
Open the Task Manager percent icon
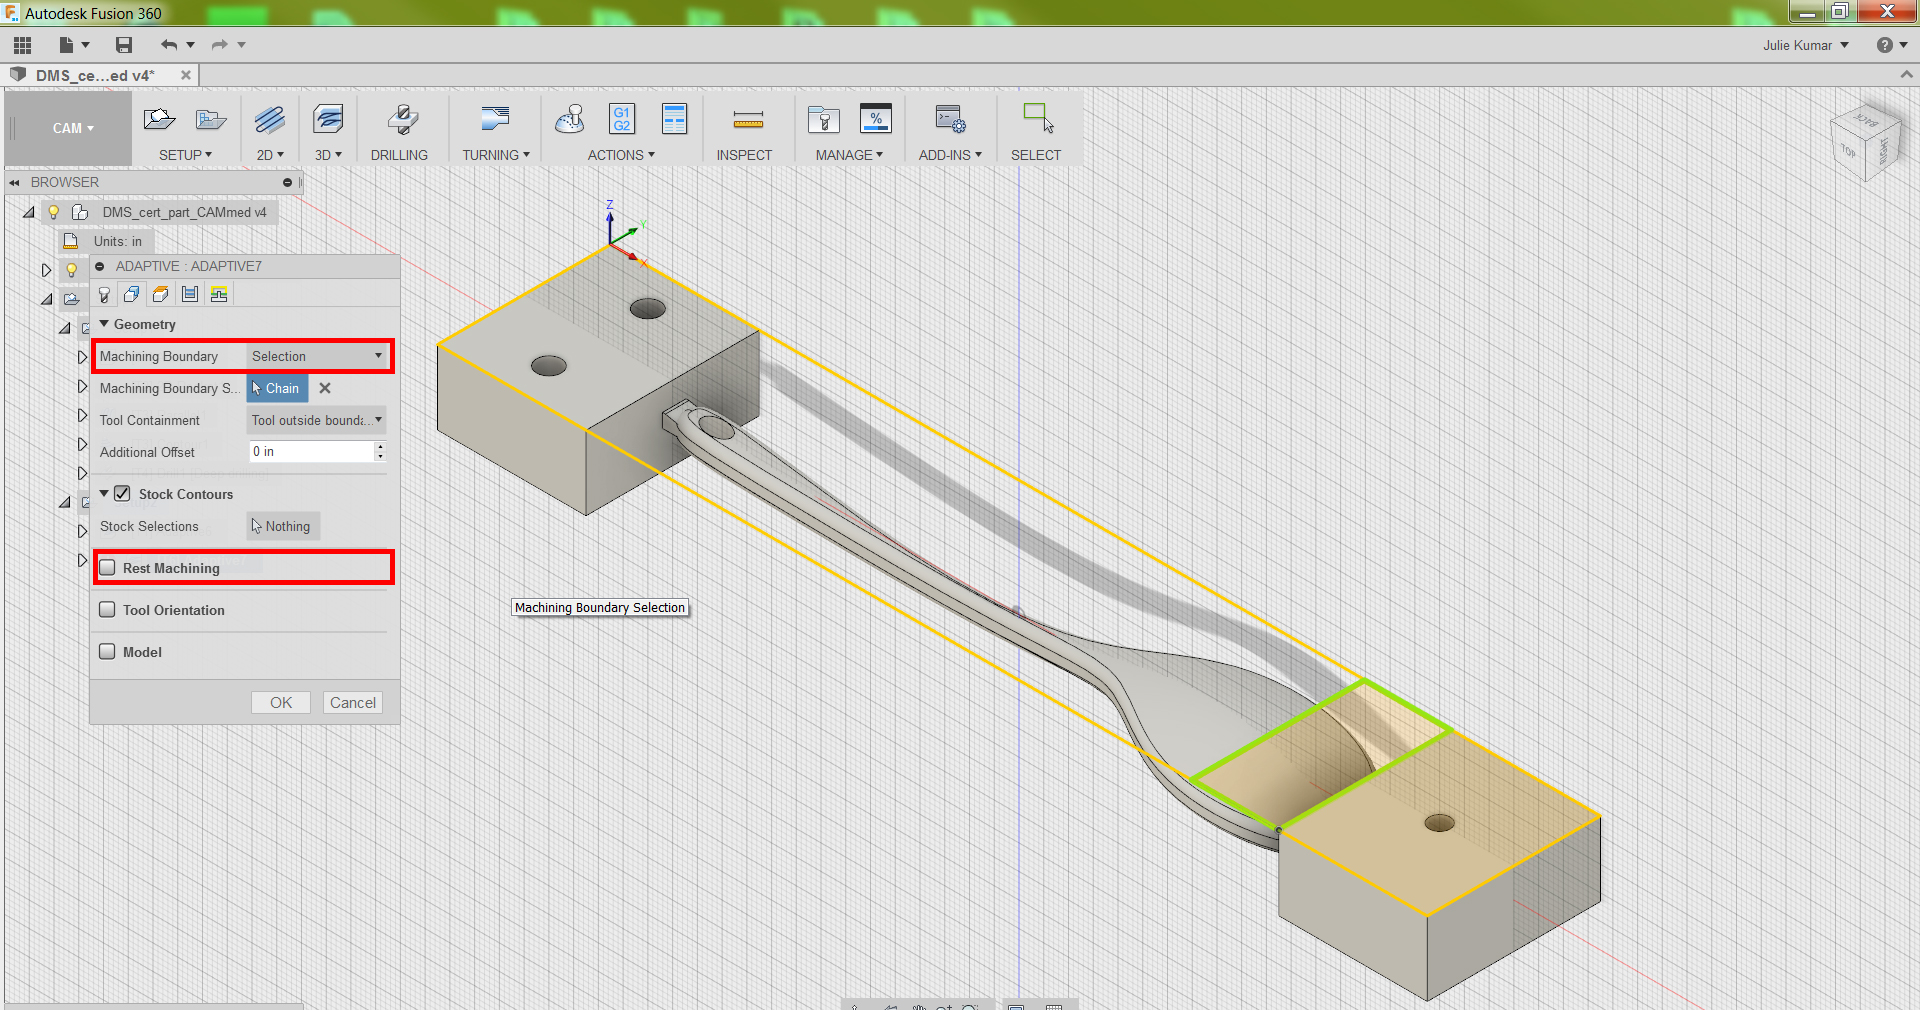[x=876, y=119]
